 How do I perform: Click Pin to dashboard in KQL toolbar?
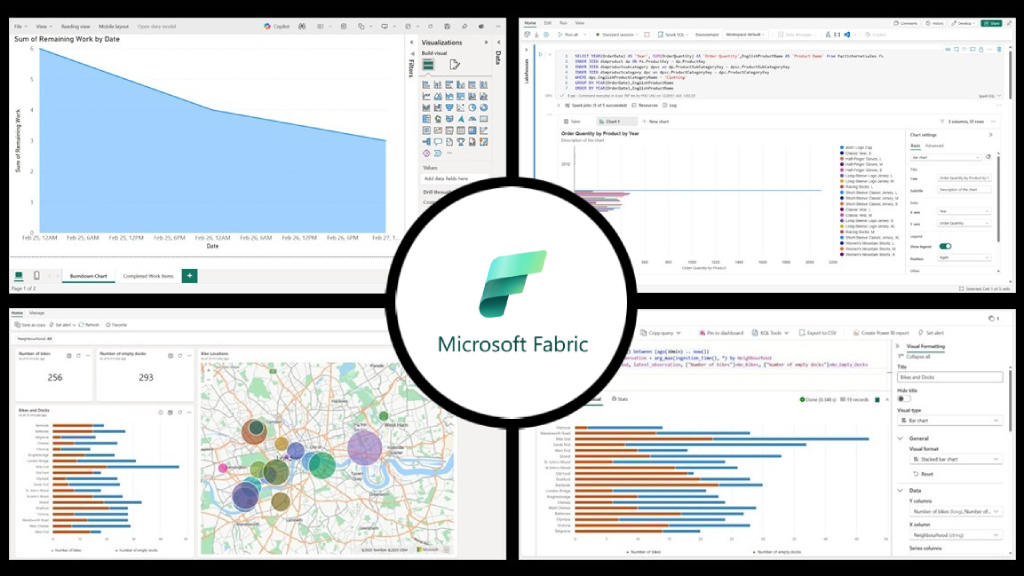(721, 333)
